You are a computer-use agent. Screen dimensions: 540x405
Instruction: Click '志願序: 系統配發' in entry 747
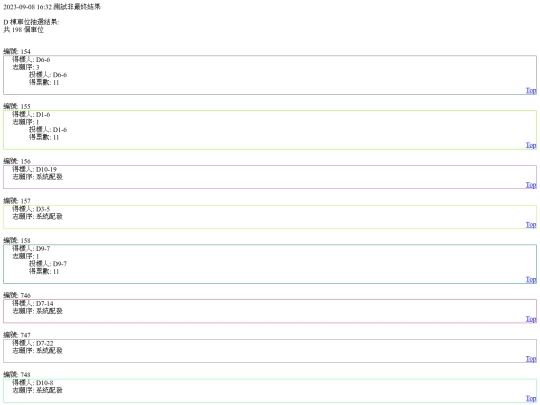click(x=38, y=350)
